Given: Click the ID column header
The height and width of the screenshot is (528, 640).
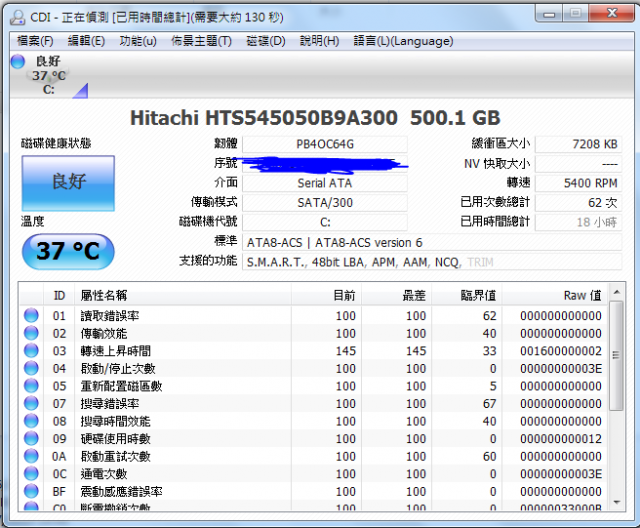Looking at the screenshot, I should coord(59,295).
